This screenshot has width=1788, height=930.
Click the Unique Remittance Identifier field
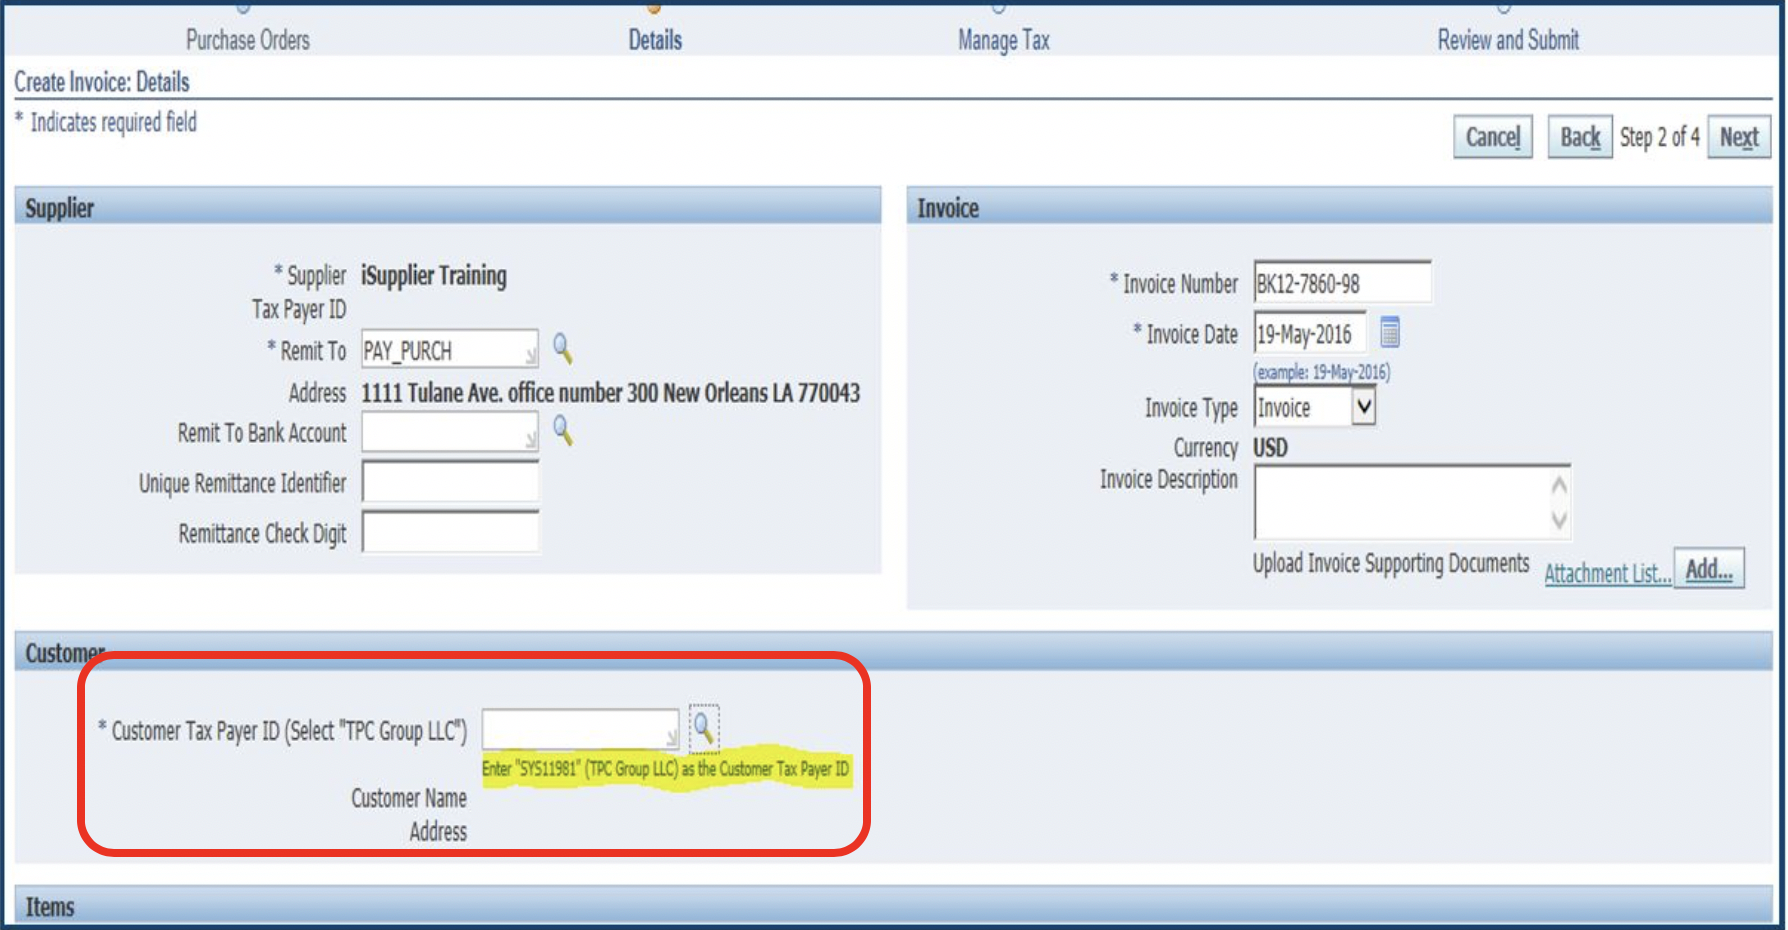[x=450, y=482]
